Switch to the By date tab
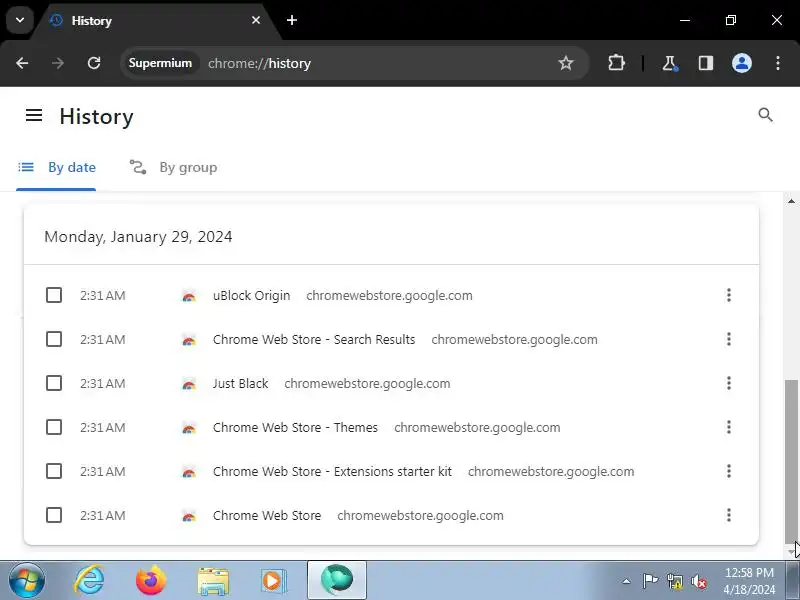 pos(56,167)
